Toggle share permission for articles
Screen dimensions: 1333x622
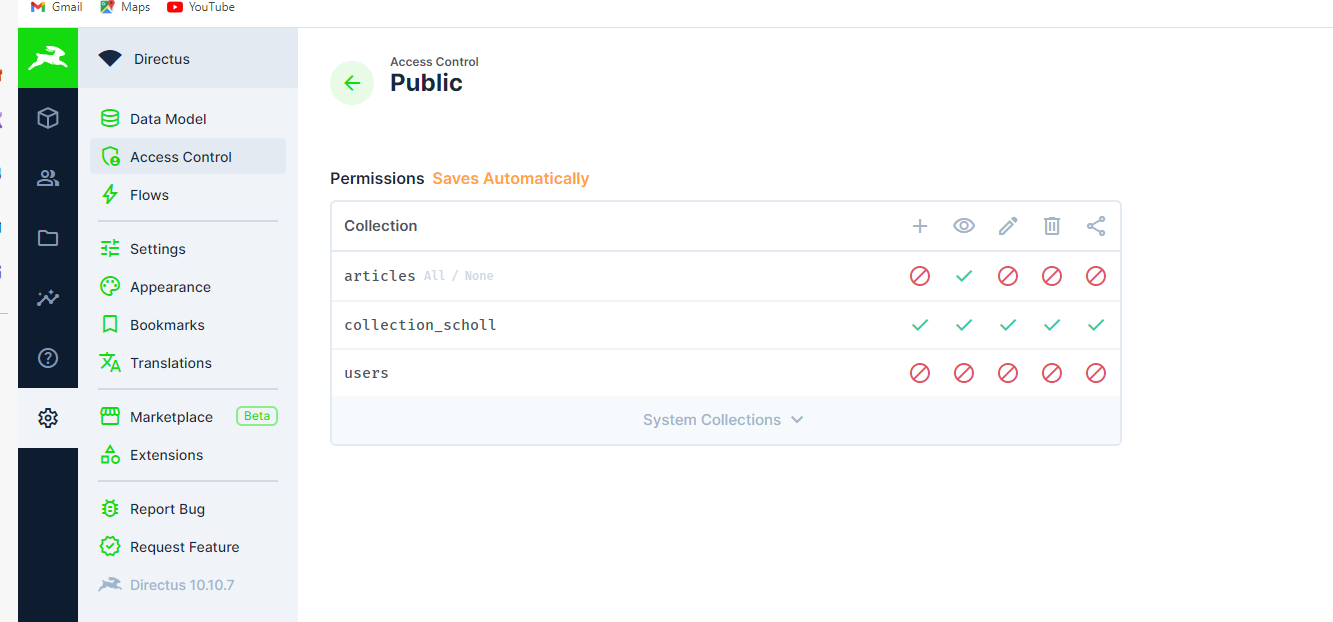click(1096, 276)
